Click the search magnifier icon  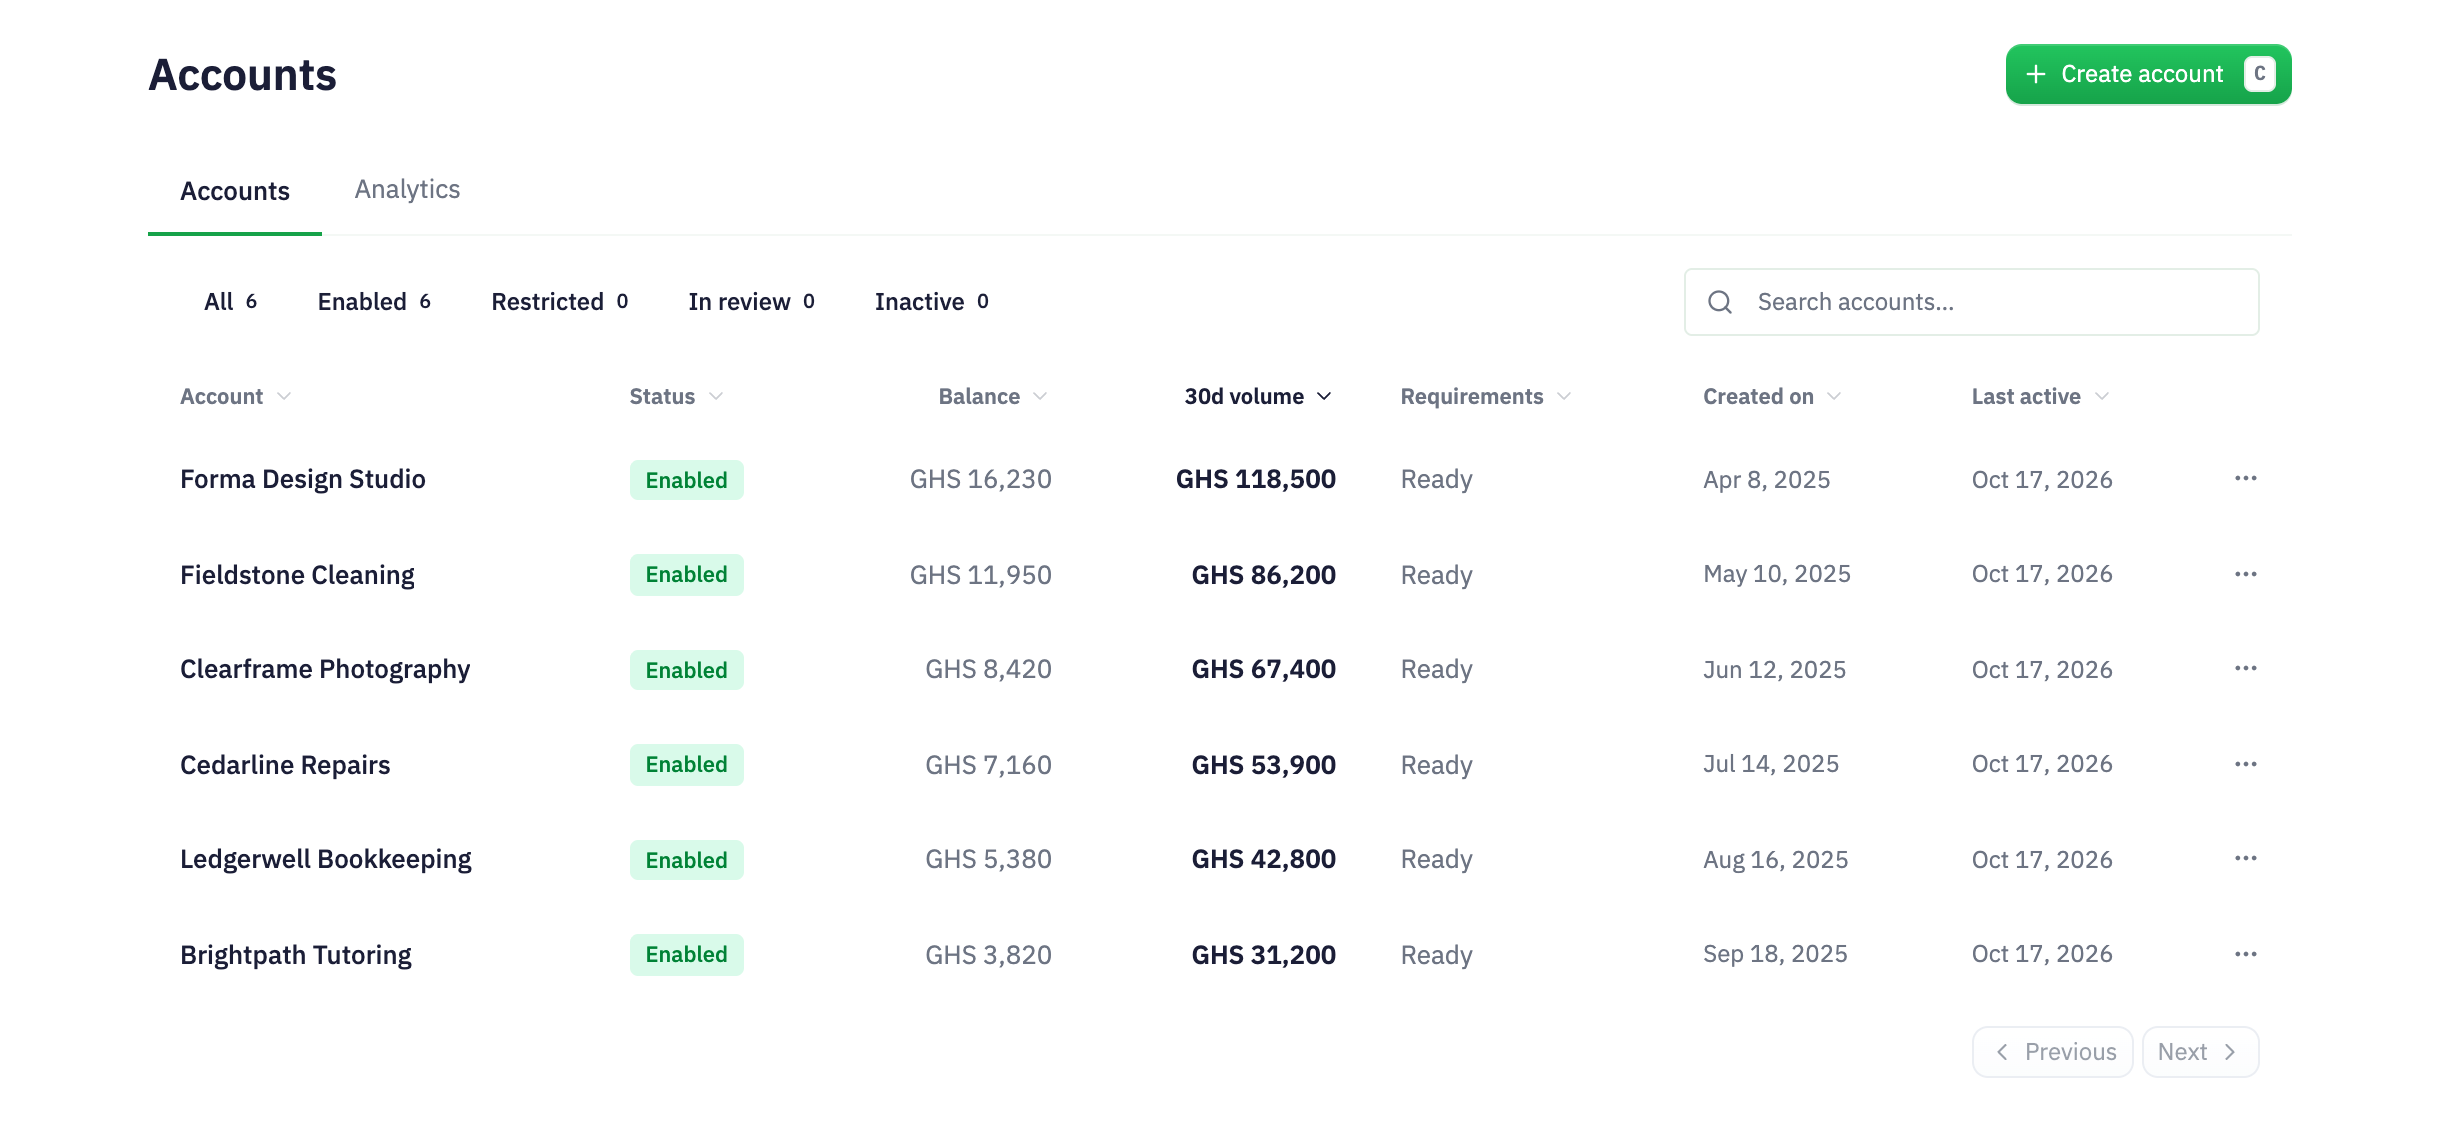click(1720, 302)
